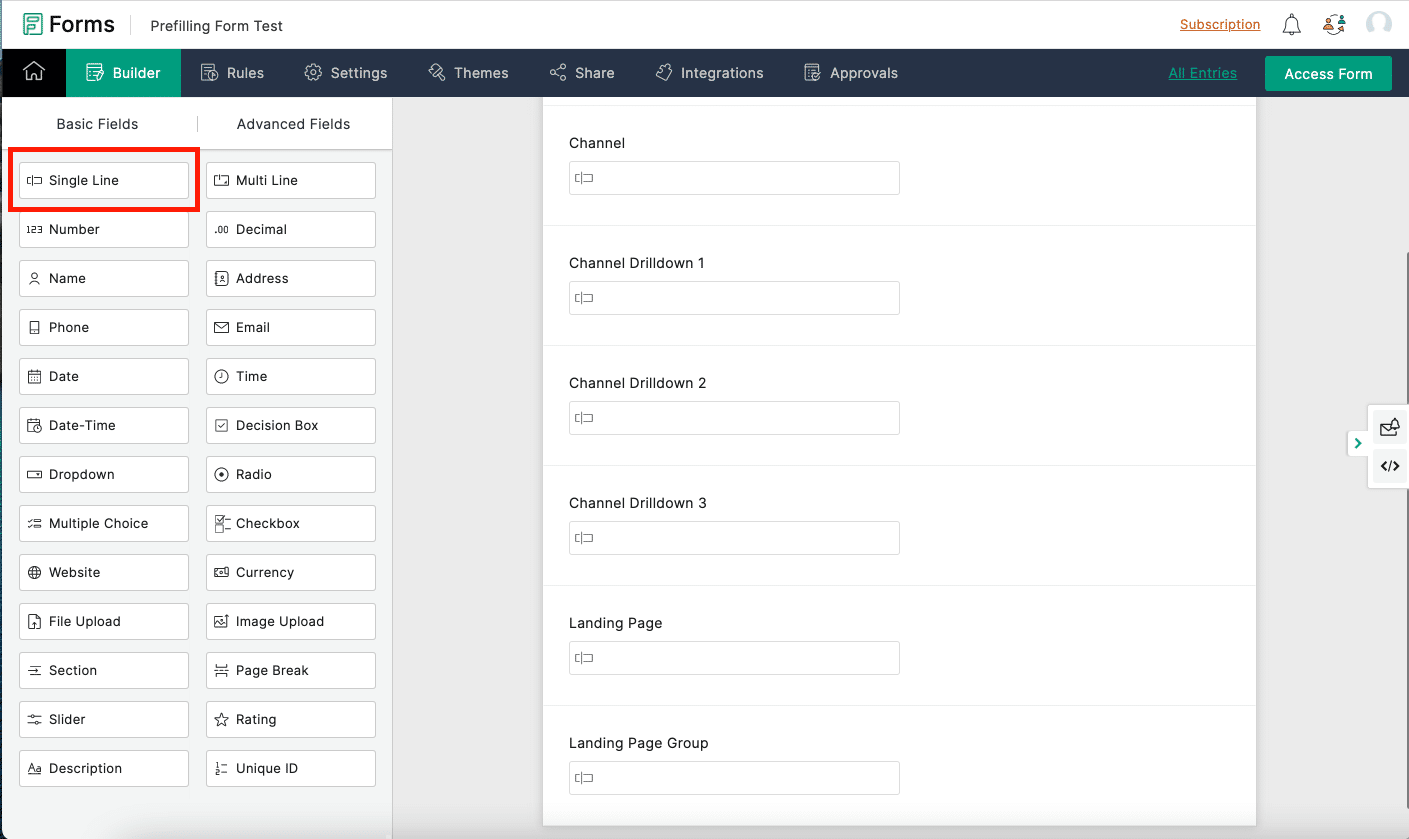1409x839 pixels.
Task: Add a File Upload field
Action: [104, 621]
